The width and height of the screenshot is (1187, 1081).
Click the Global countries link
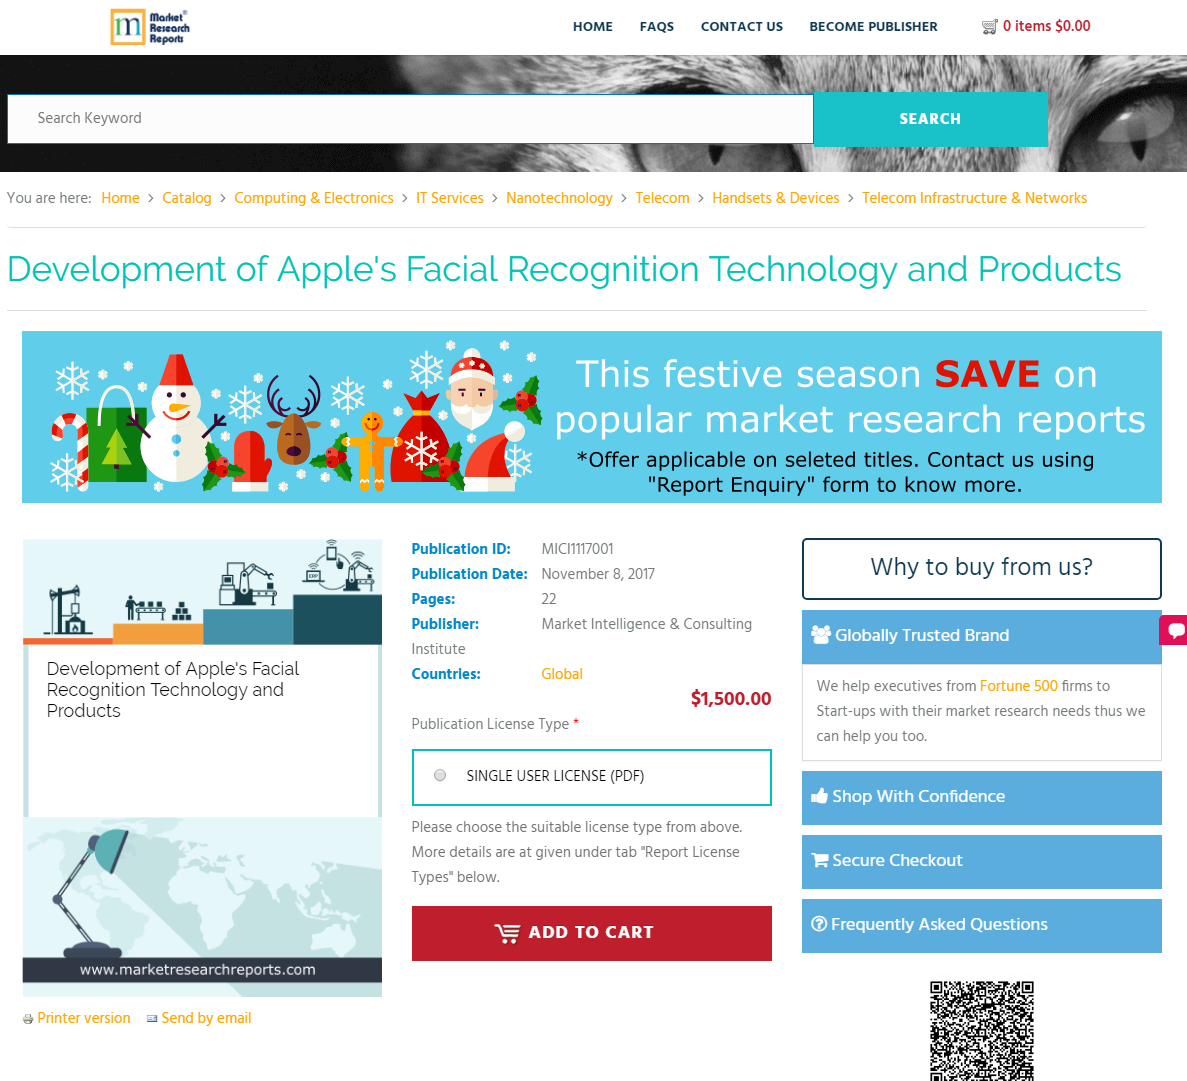coord(561,674)
